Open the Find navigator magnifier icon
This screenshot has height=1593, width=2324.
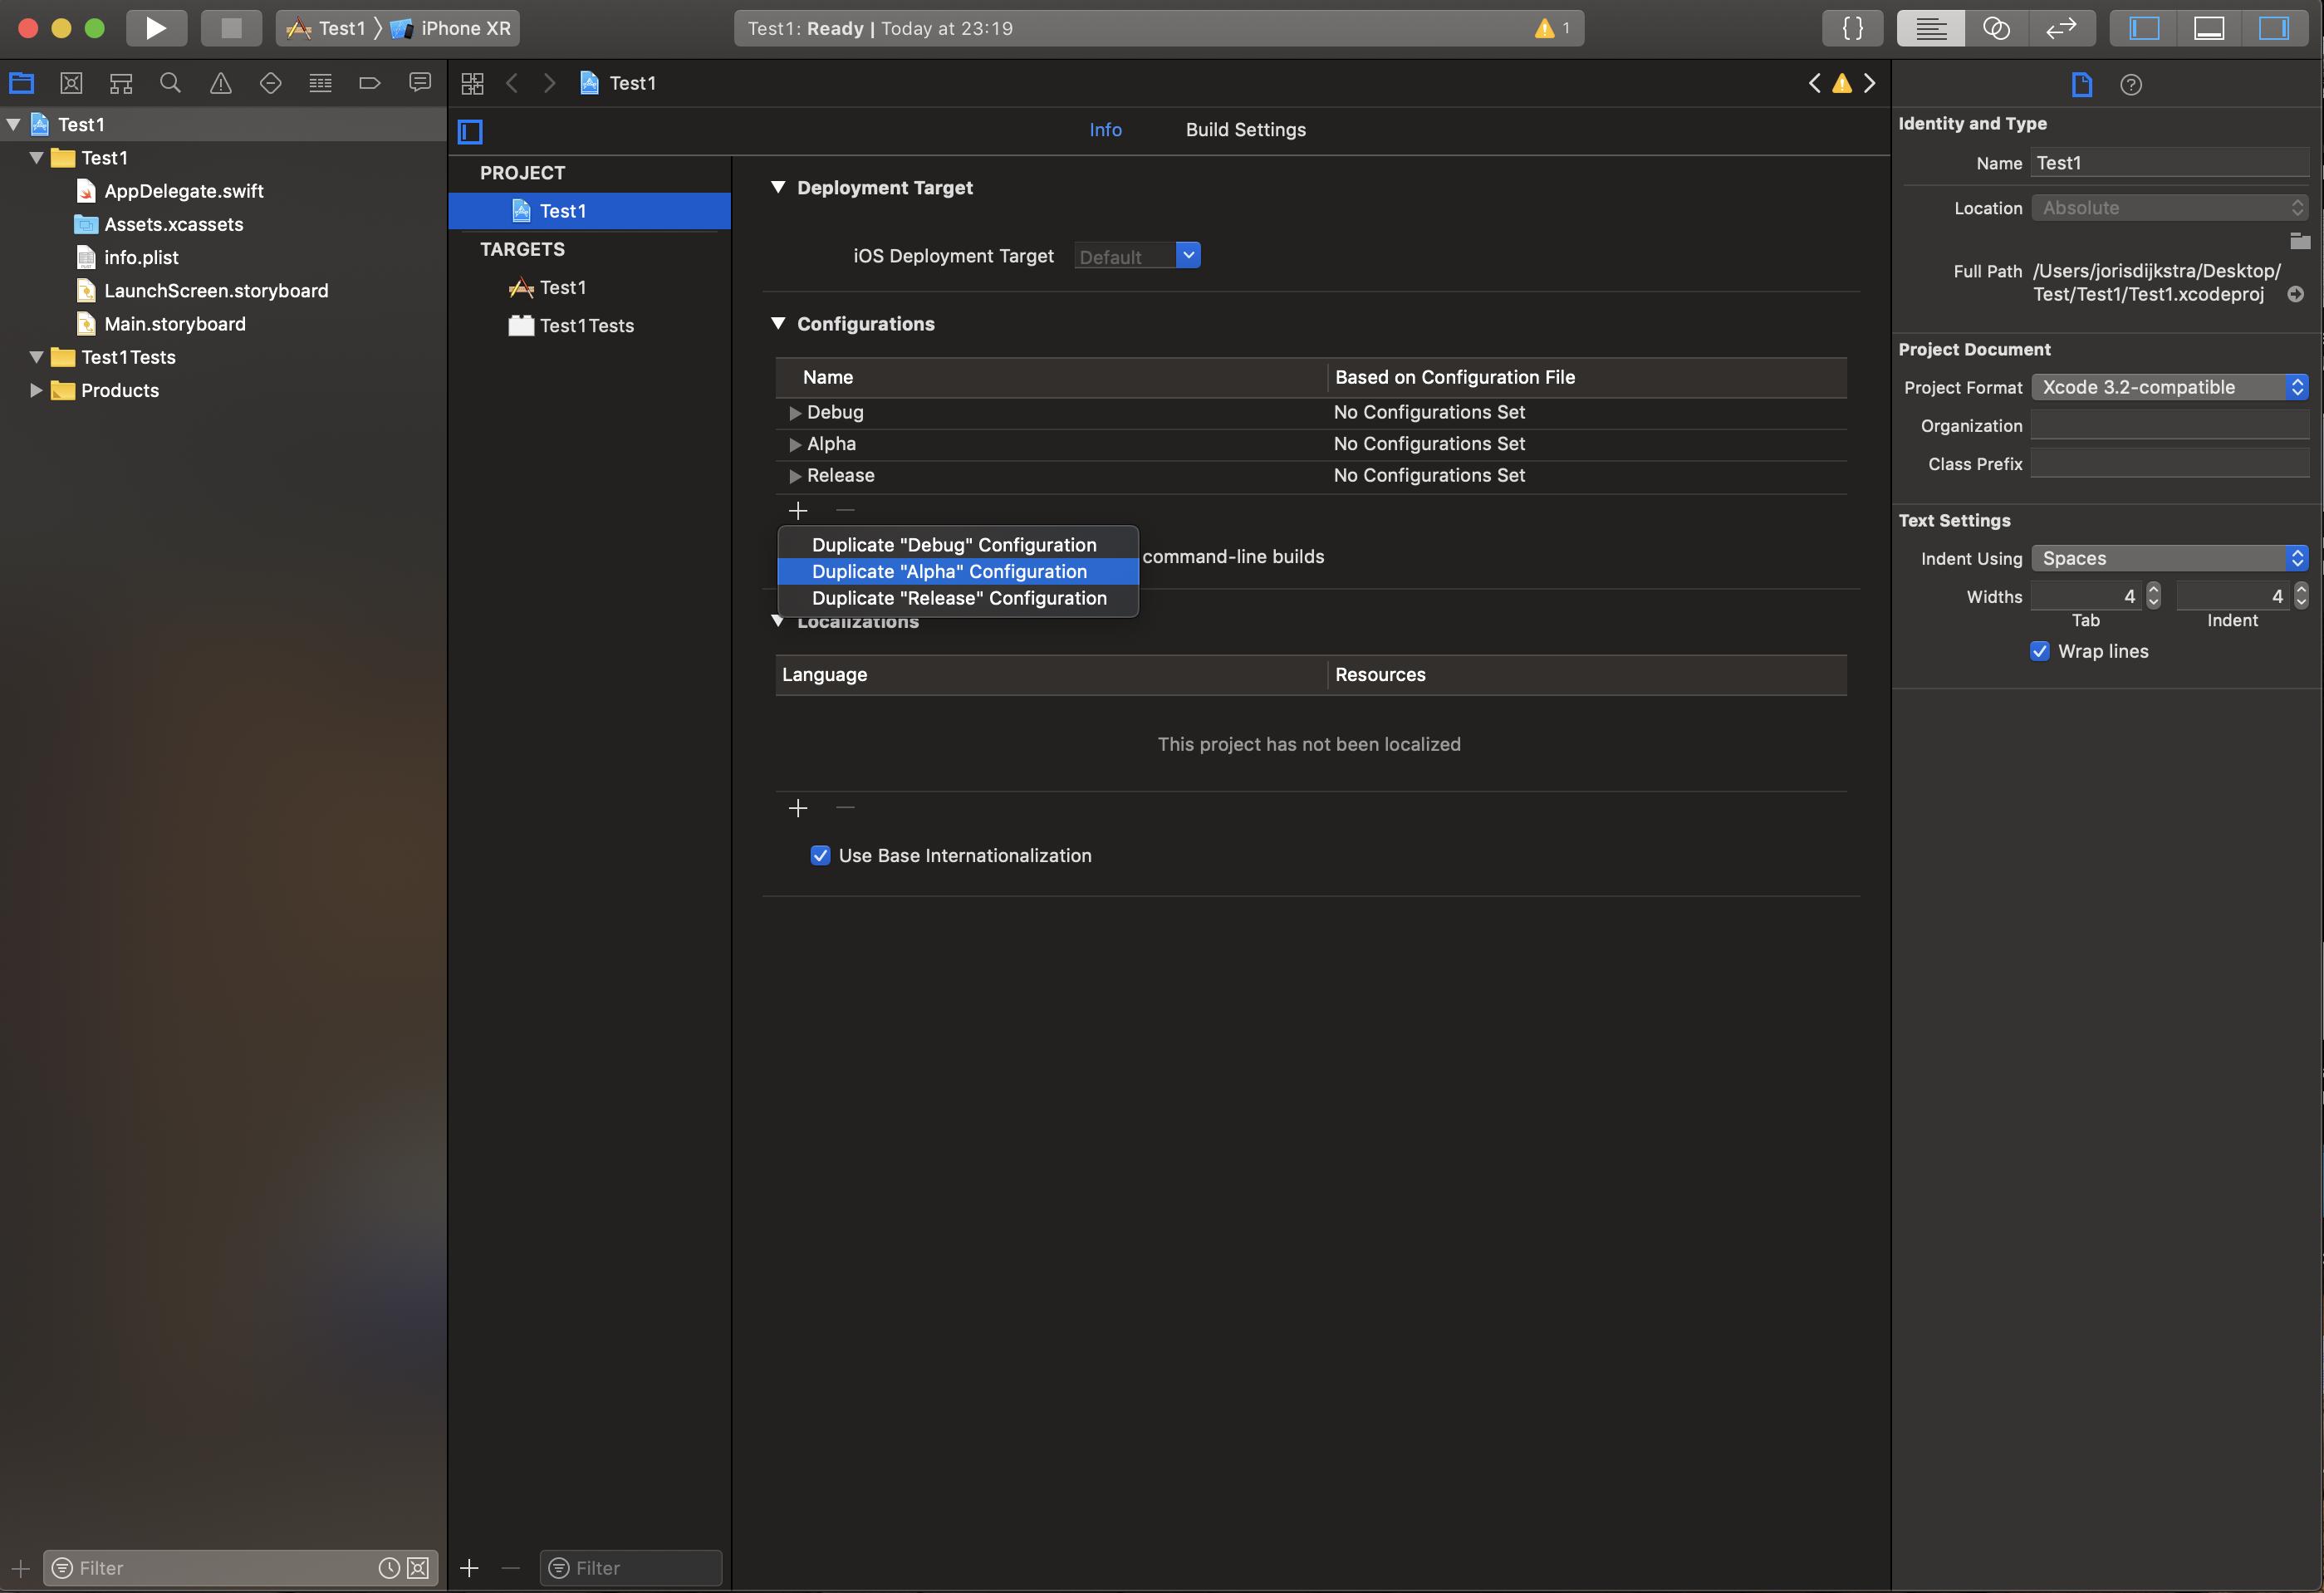pos(171,83)
